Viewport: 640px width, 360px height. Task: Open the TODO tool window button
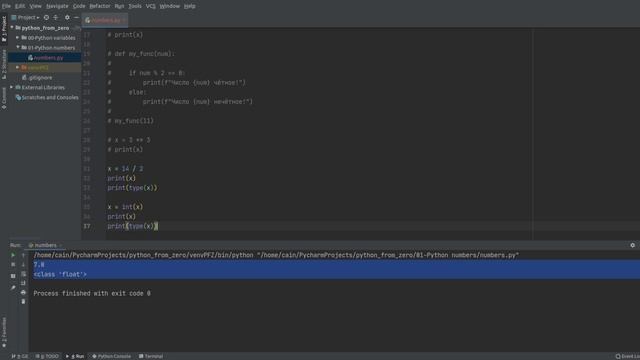47,356
